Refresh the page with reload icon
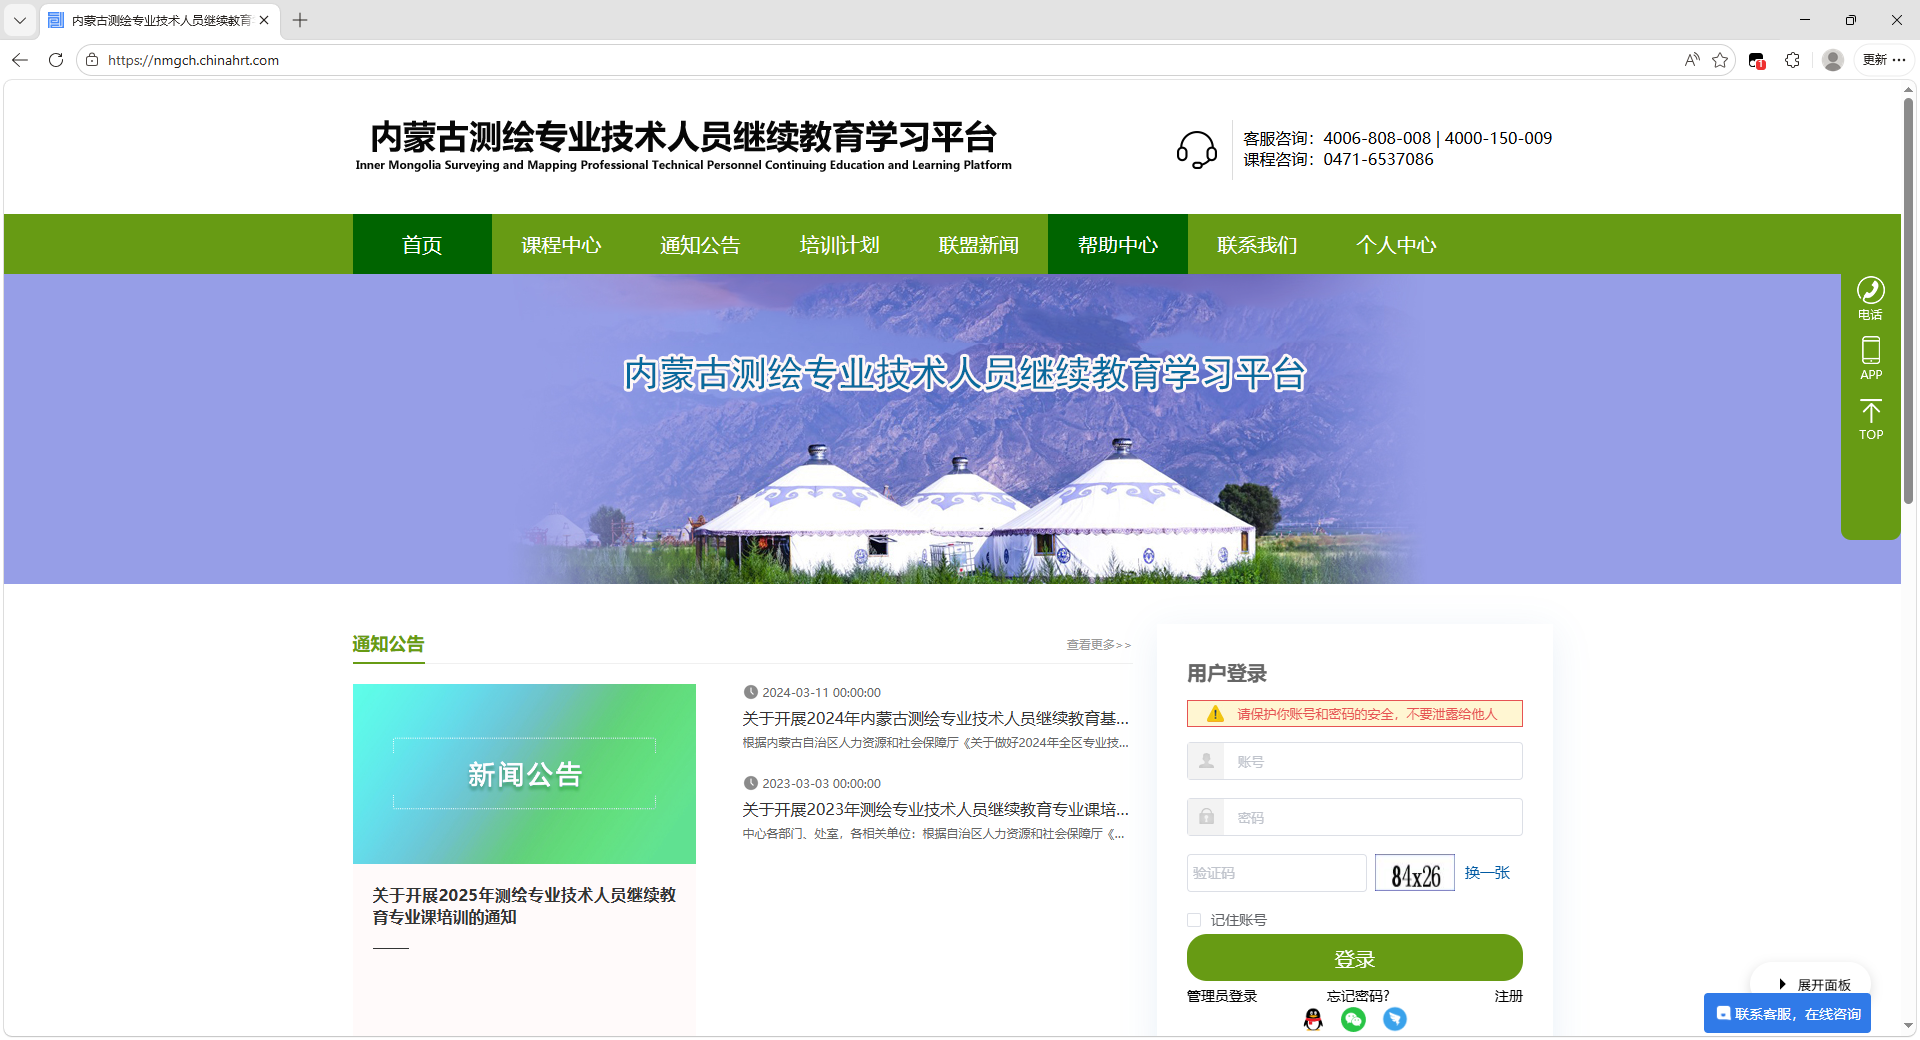 pyautogui.click(x=56, y=60)
